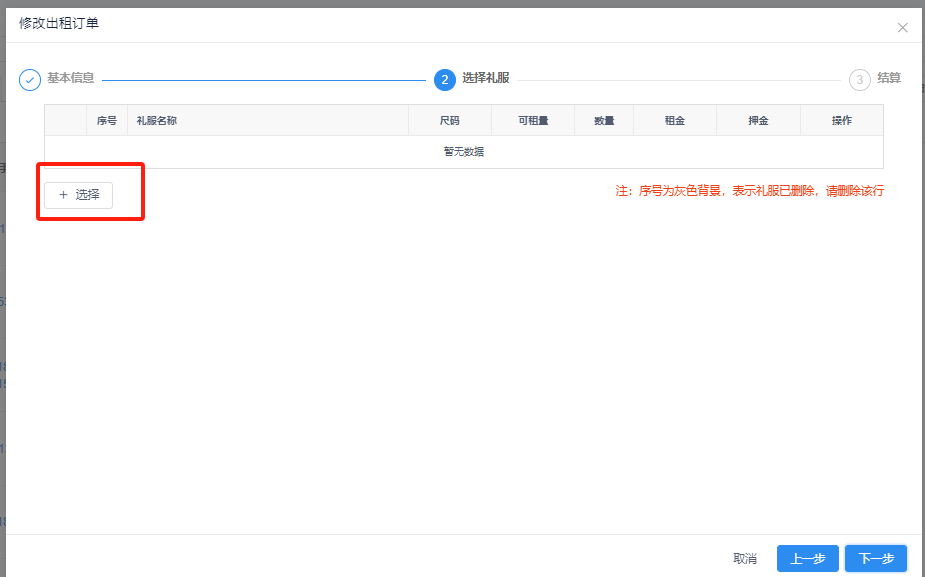The height and width of the screenshot is (577, 925).
Task: Click the 数量 column header
Action: pos(604,119)
